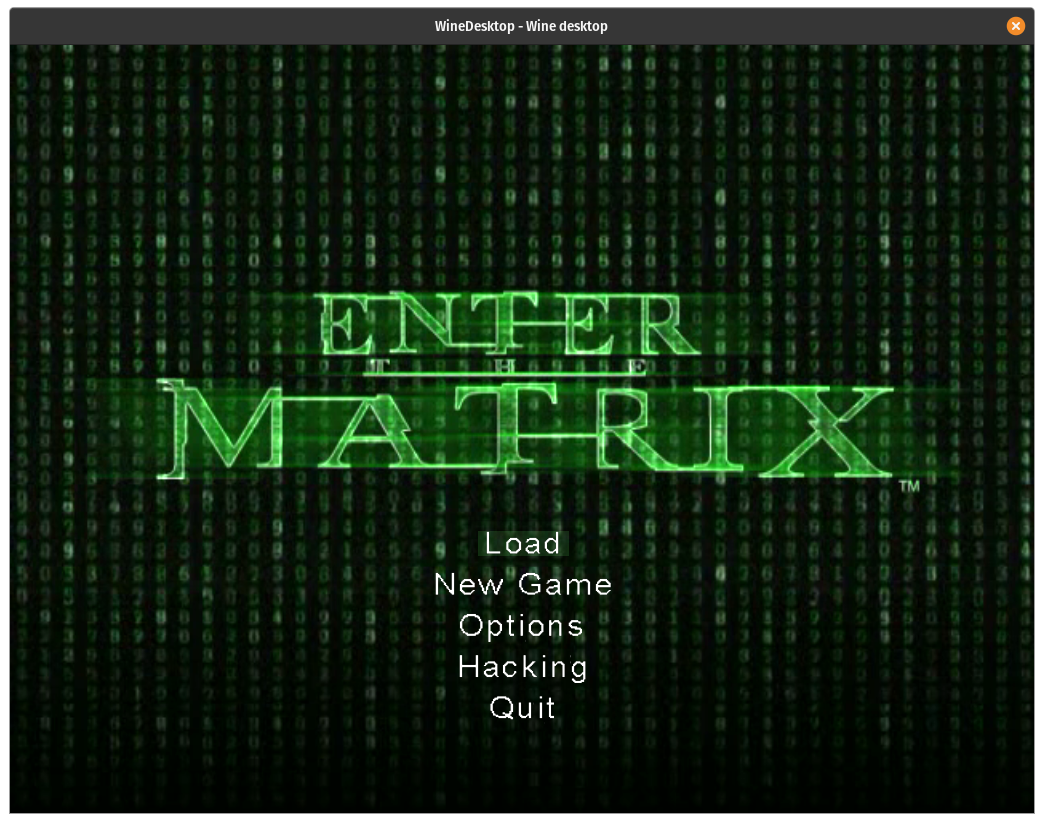Select Load from the main menu
Image resolution: width=1044 pixels, height=823 pixels.
[523, 544]
